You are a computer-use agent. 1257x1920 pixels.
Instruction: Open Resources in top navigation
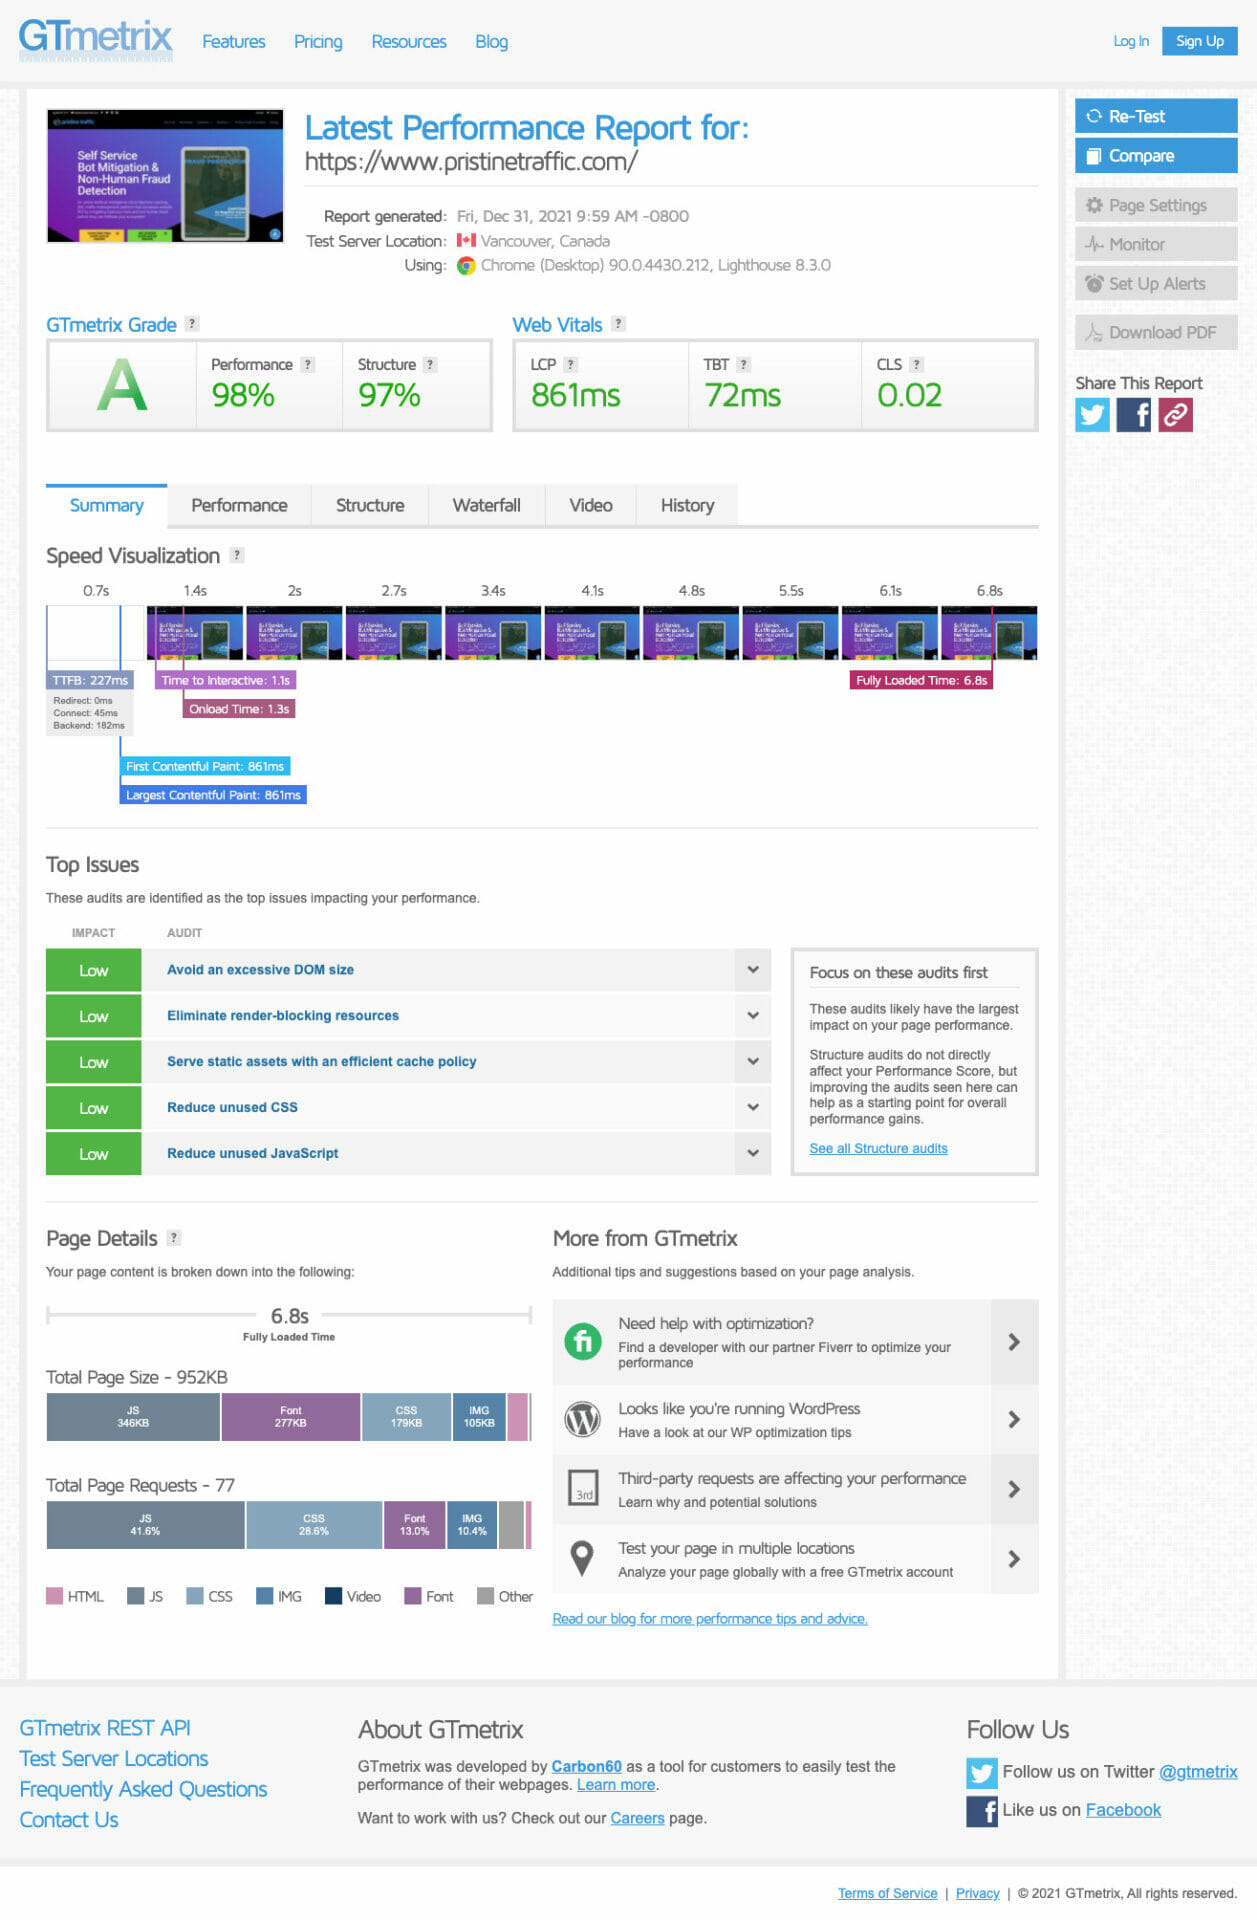tap(409, 41)
